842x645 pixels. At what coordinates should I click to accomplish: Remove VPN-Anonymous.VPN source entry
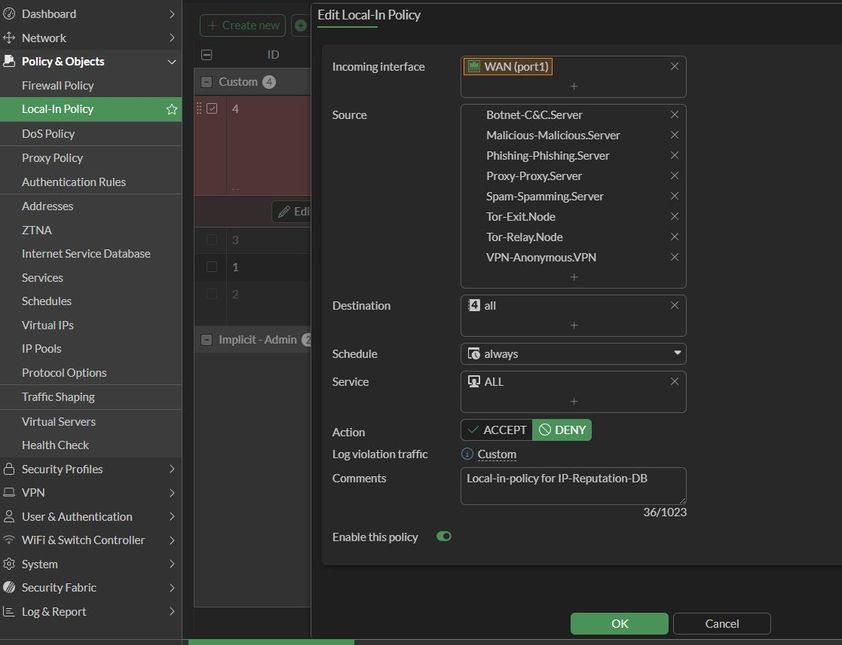674,258
